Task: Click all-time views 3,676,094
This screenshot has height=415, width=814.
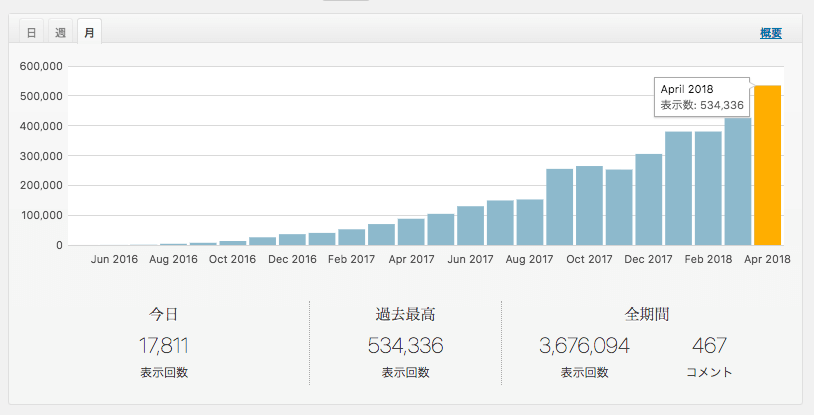Action: tap(585, 345)
